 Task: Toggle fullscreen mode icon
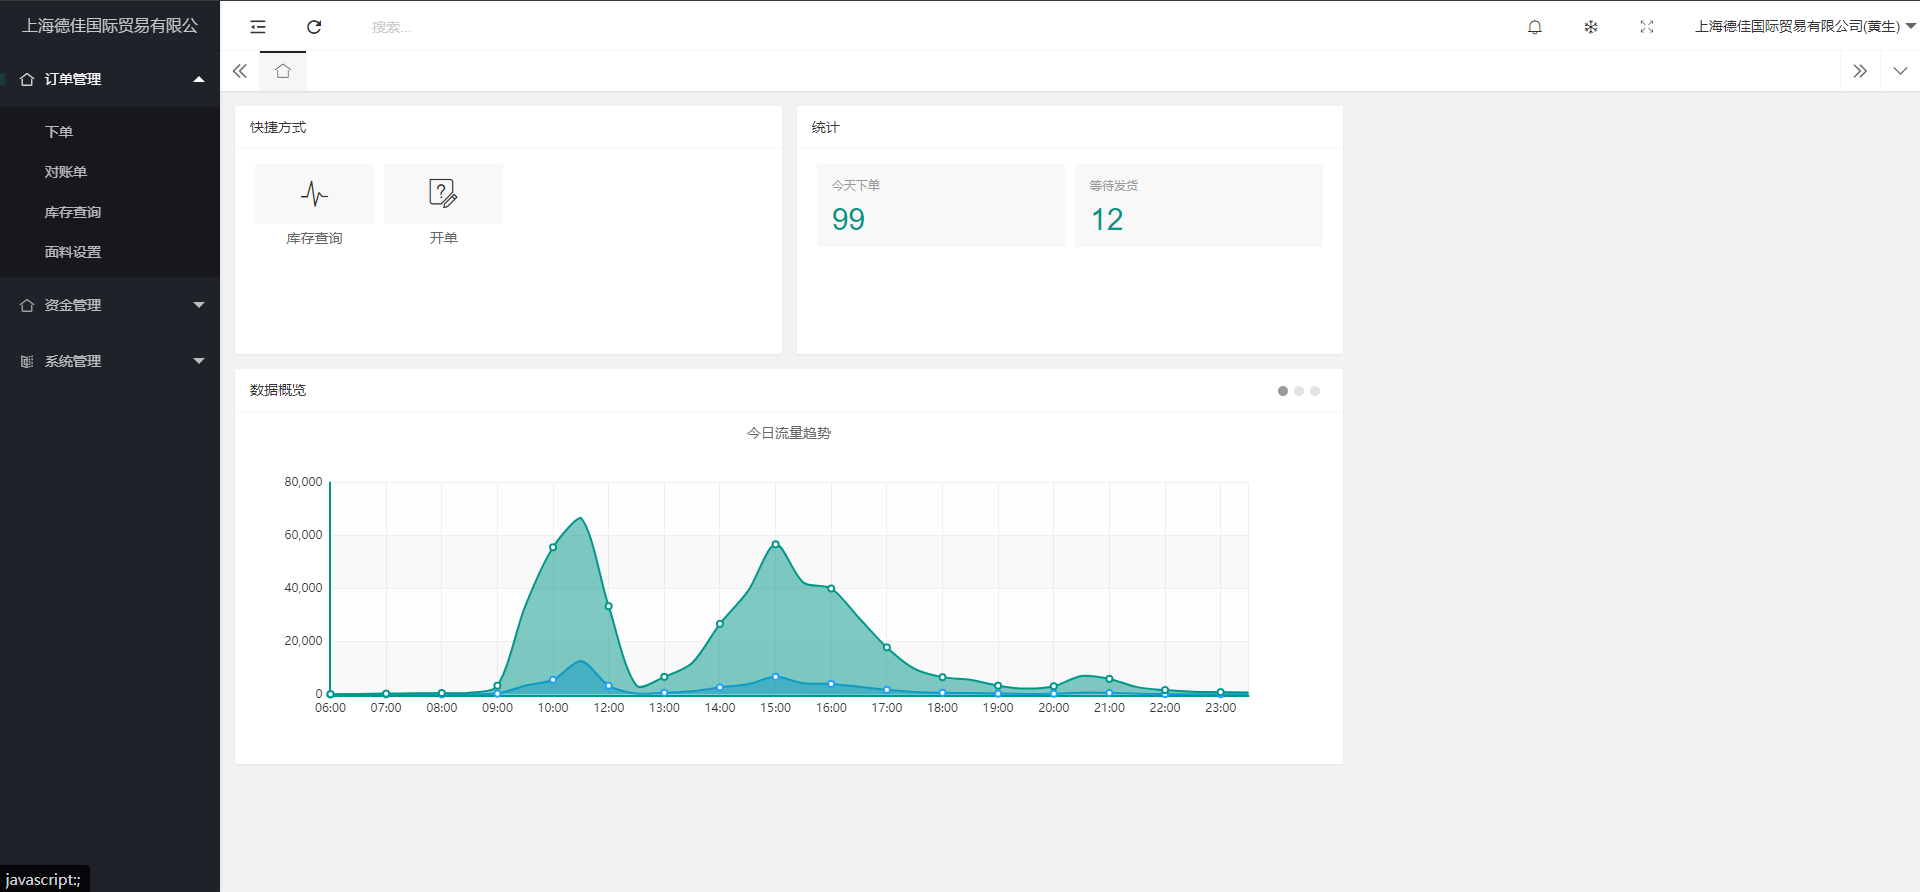coord(1647,27)
